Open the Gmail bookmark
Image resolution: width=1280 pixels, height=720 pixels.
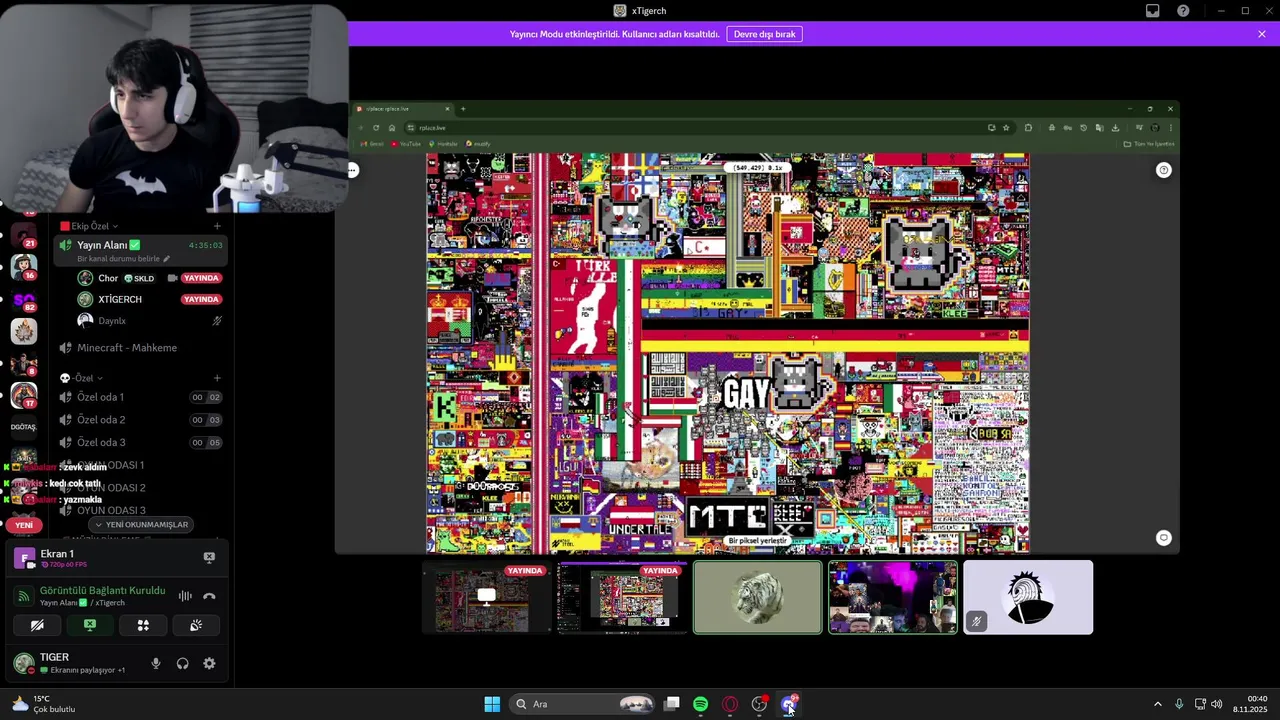tap(373, 144)
